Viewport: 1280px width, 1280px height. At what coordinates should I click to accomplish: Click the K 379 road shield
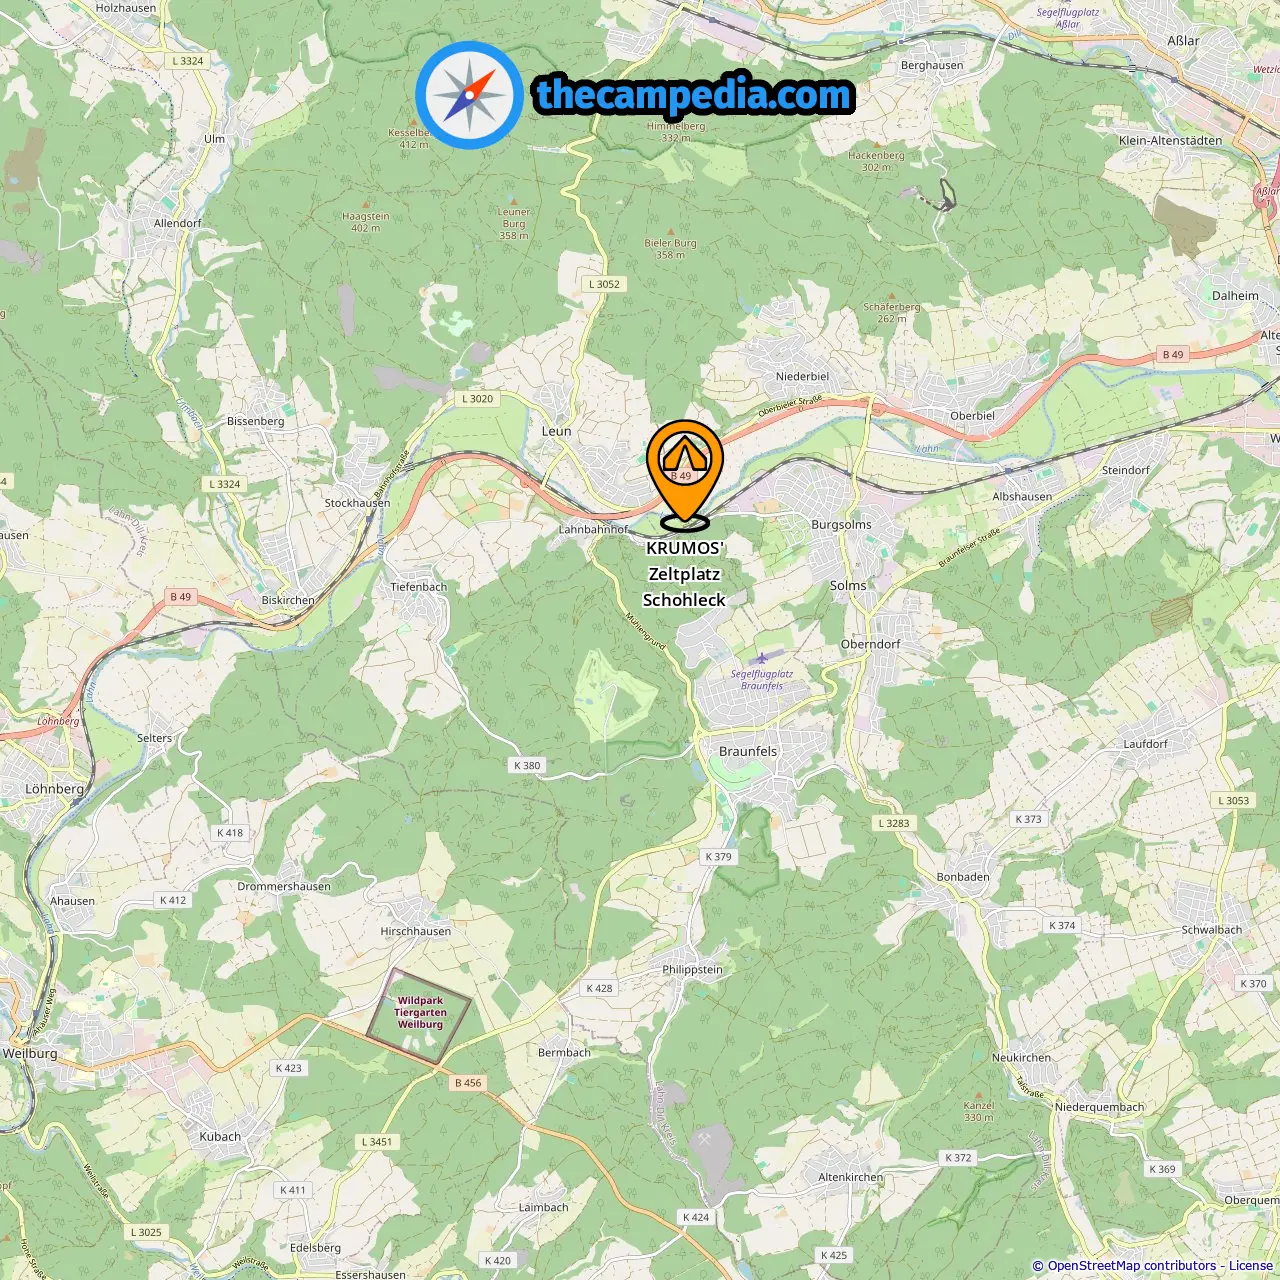(x=718, y=857)
